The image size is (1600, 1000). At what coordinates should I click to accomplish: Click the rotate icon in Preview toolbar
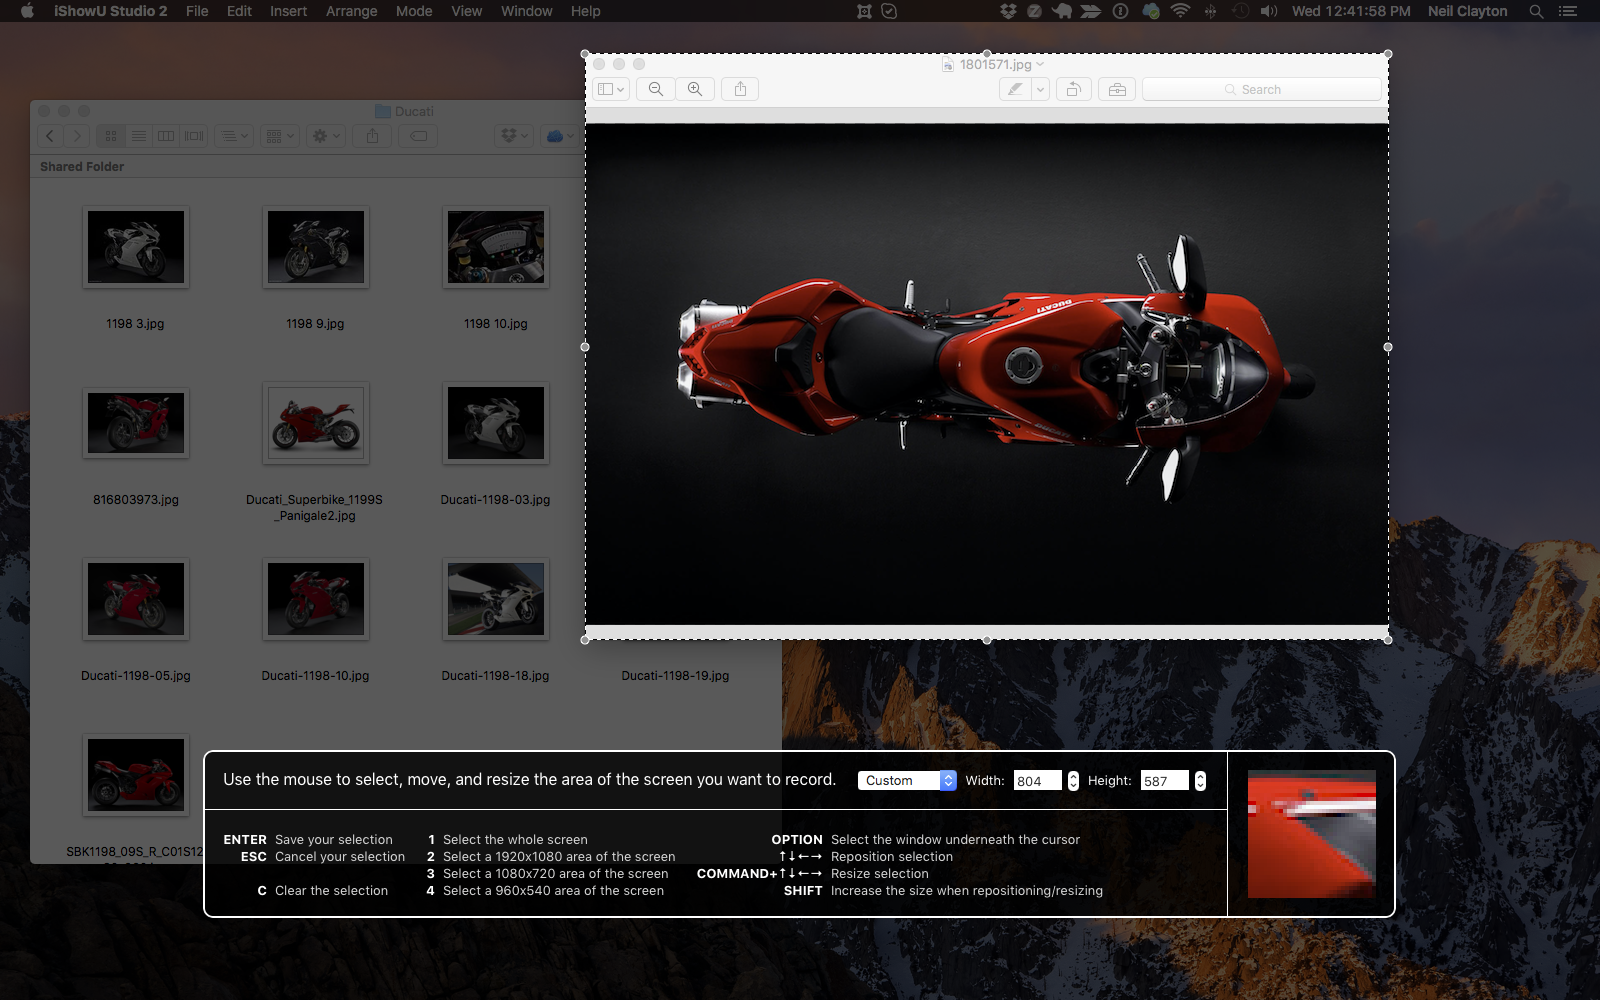[1073, 89]
